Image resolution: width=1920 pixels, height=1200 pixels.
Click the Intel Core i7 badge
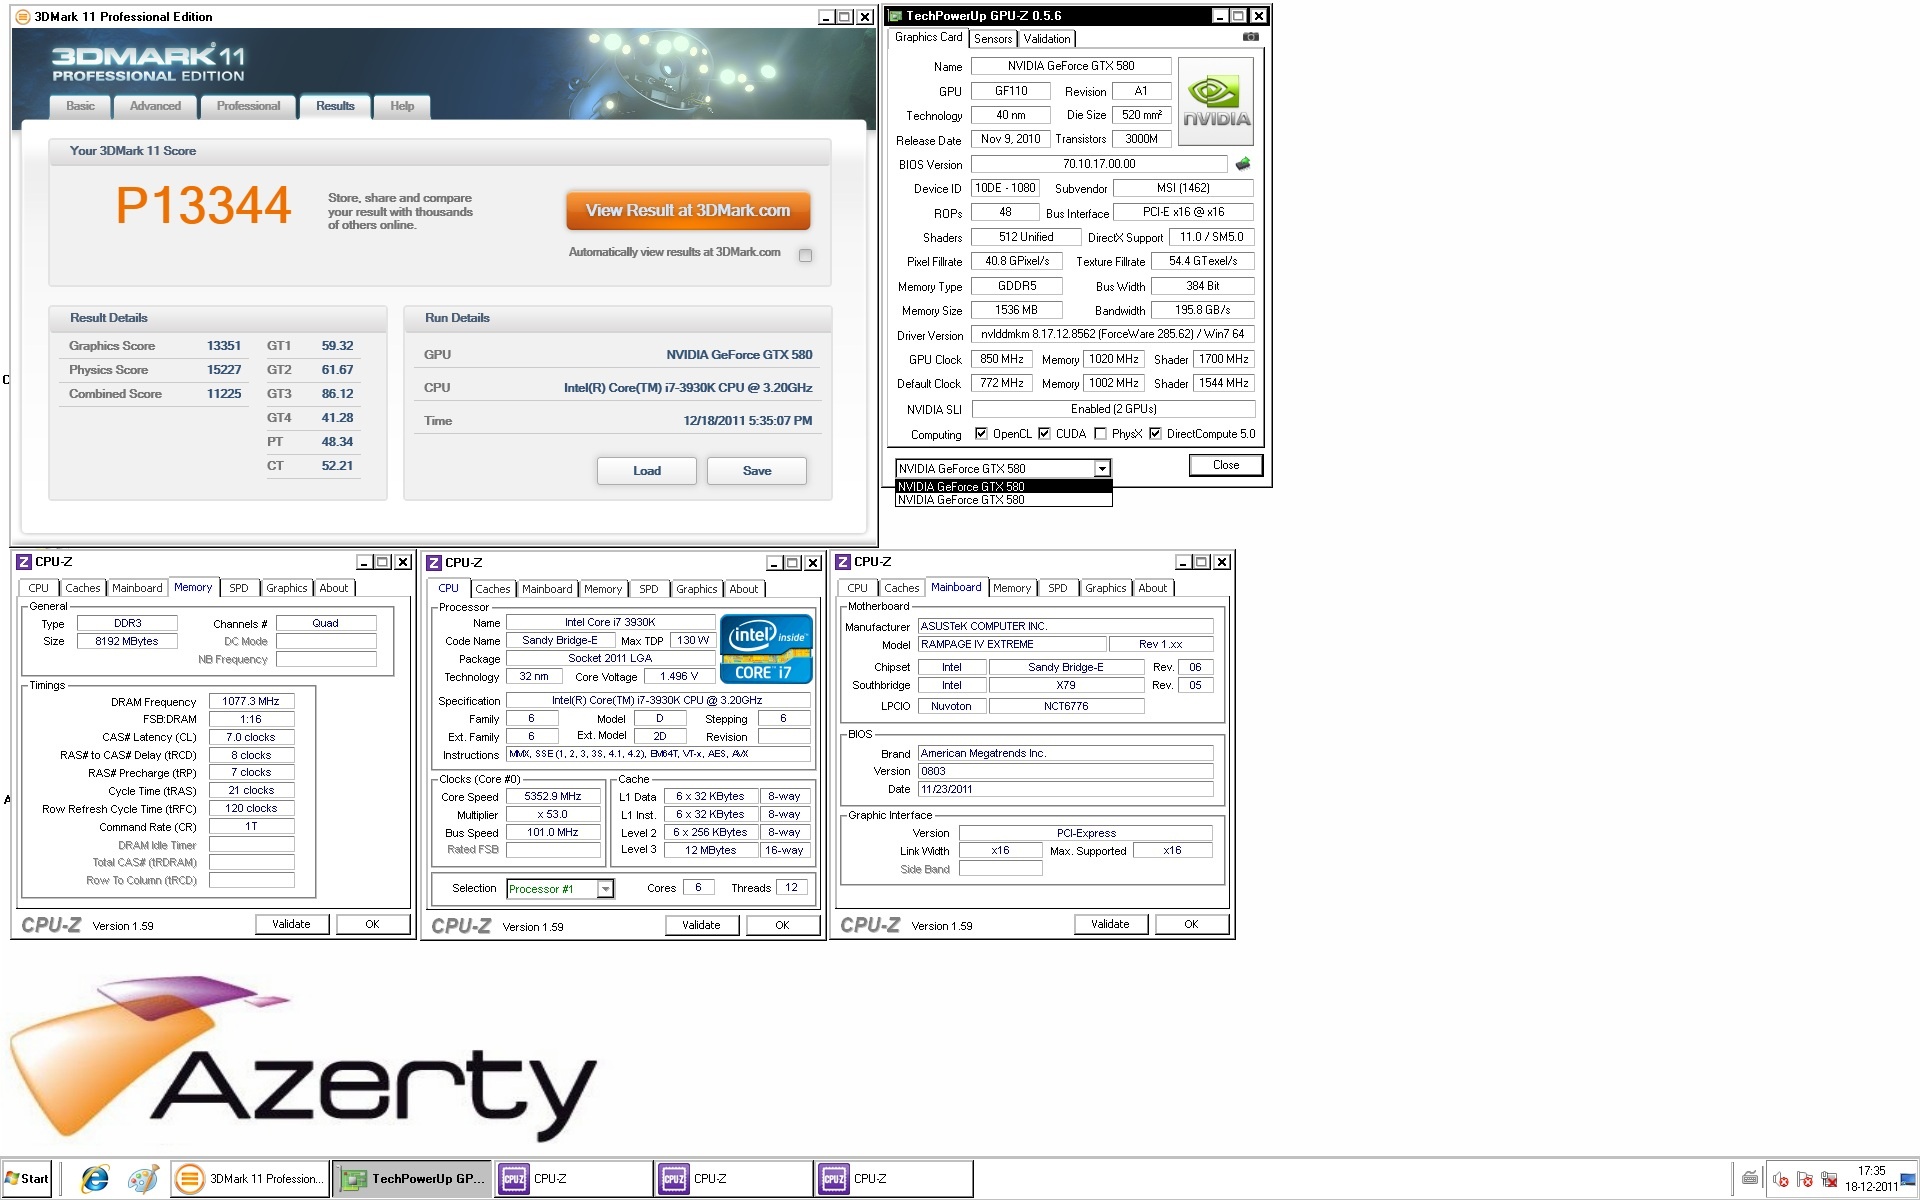[766, 649]
